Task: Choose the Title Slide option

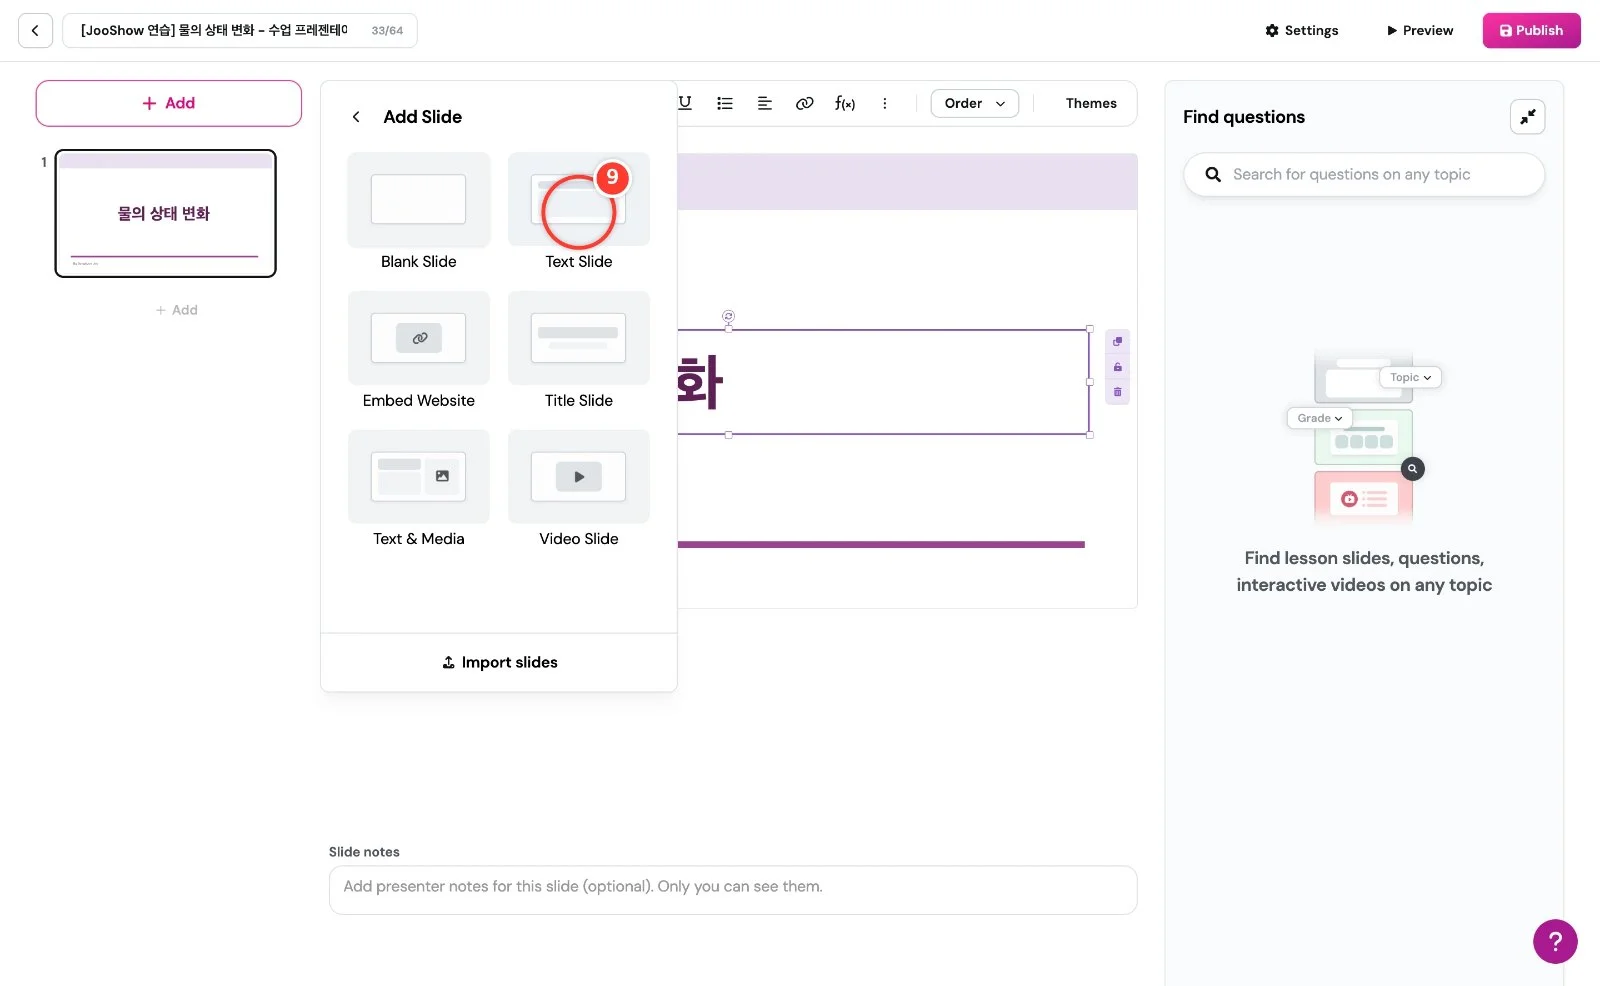Action: pyautogui.click(x=579, y=351)
